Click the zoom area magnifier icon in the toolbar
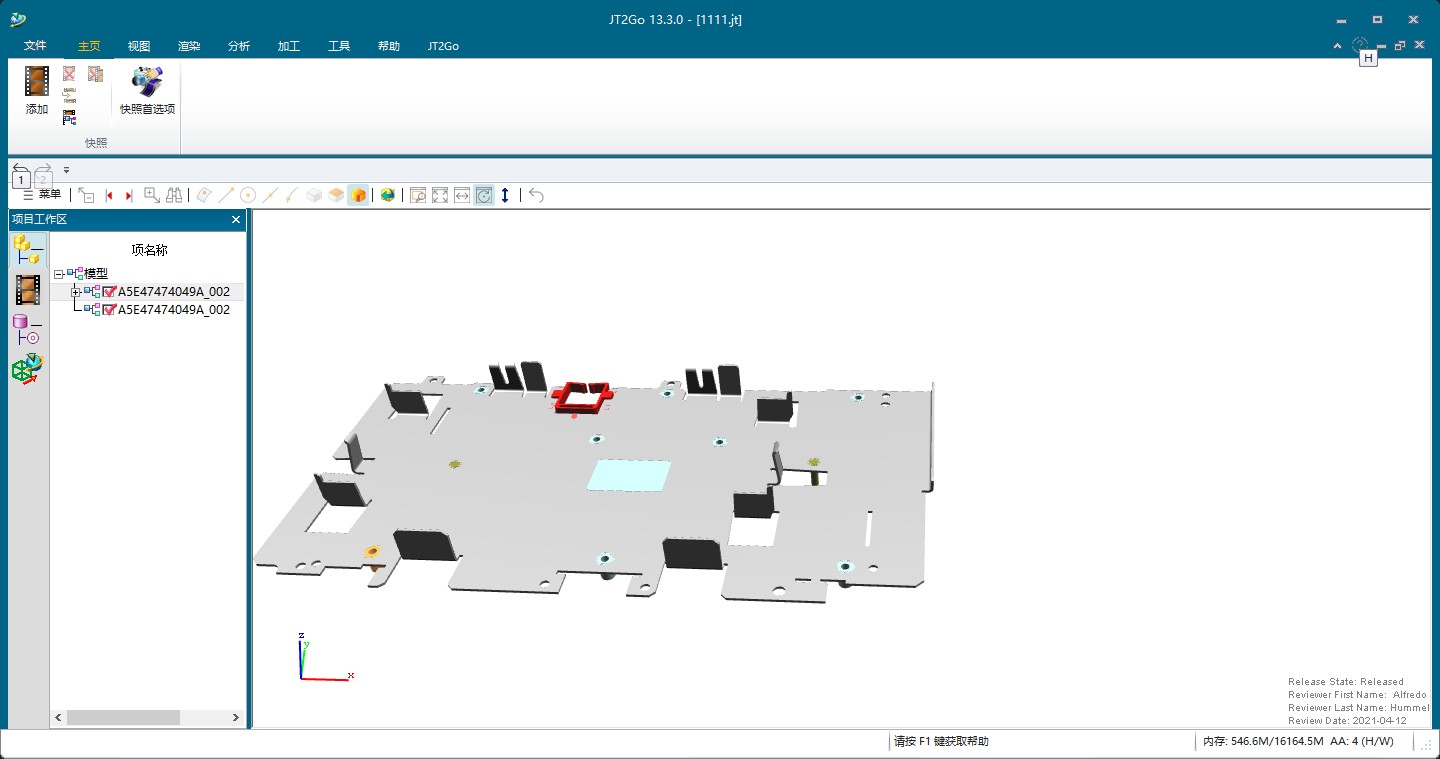 152,196
